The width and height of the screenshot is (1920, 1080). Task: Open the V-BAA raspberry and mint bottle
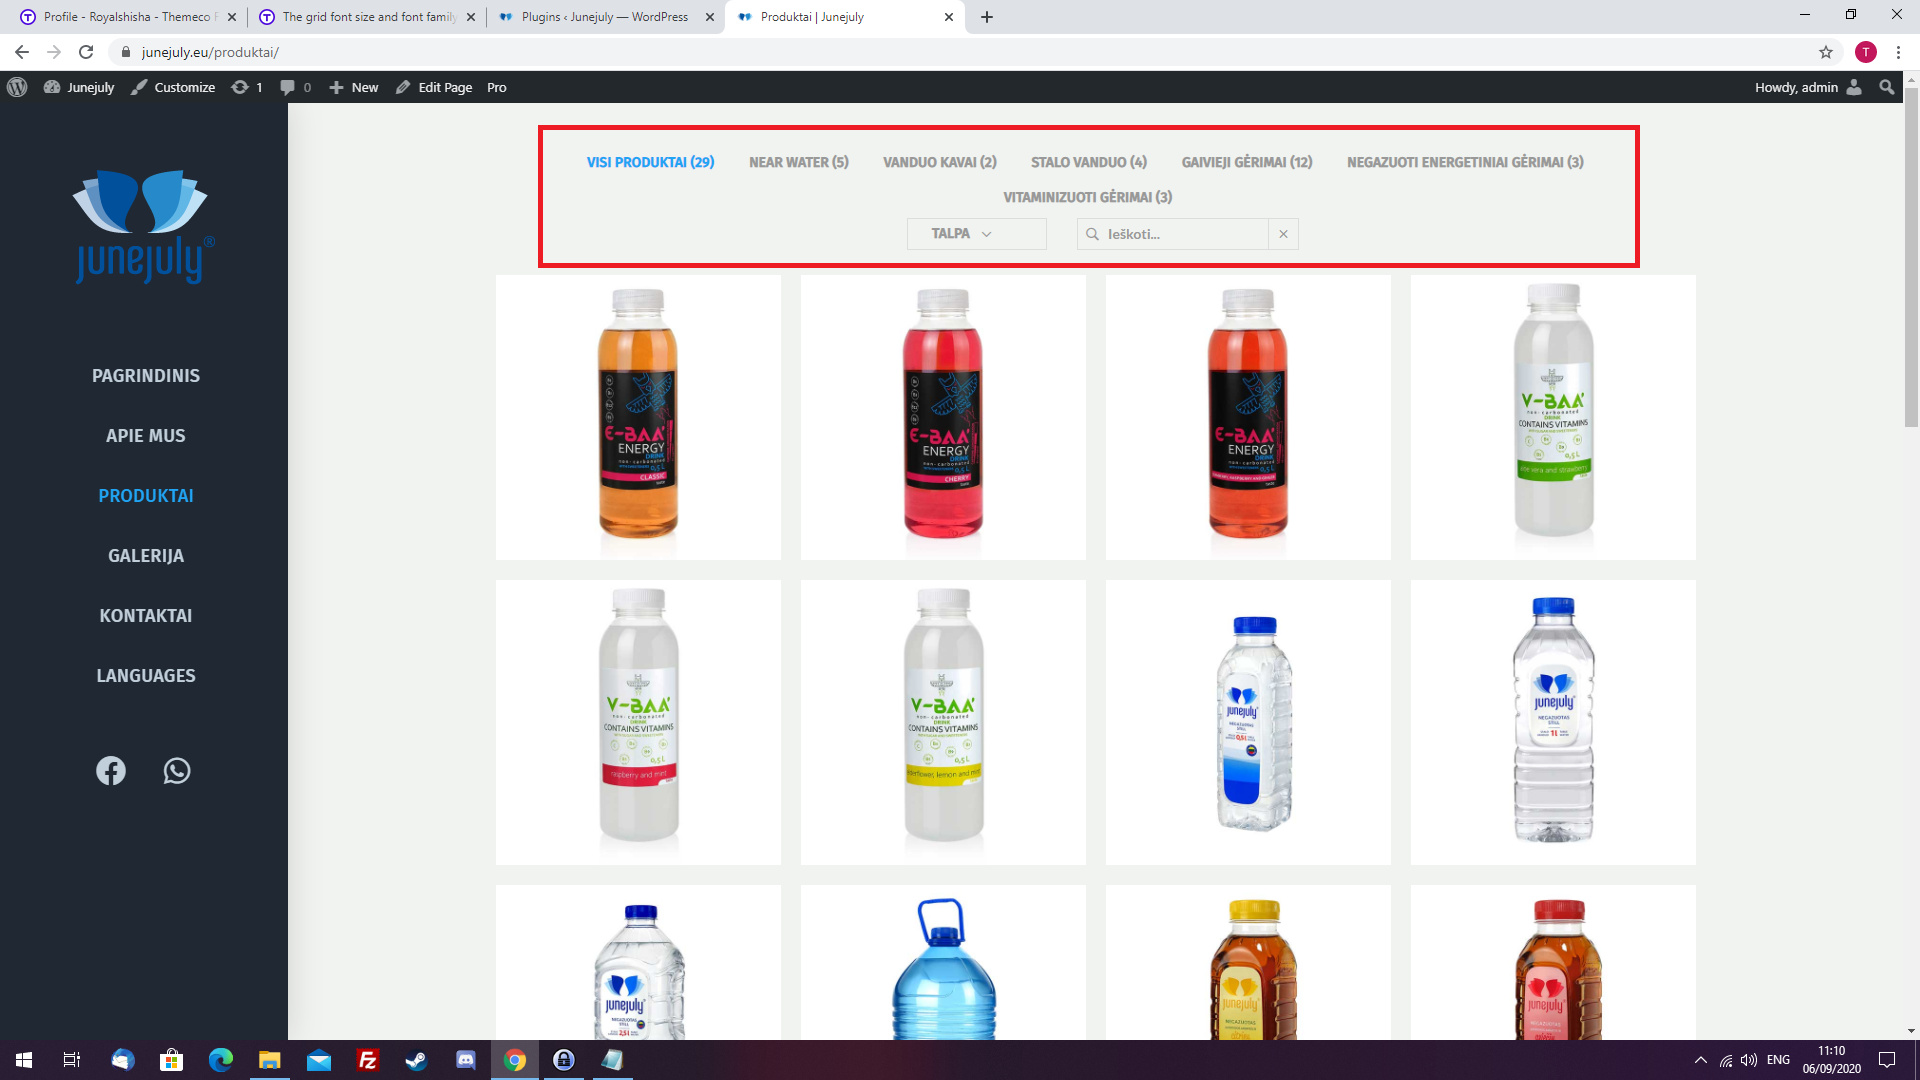coord(638,722)
